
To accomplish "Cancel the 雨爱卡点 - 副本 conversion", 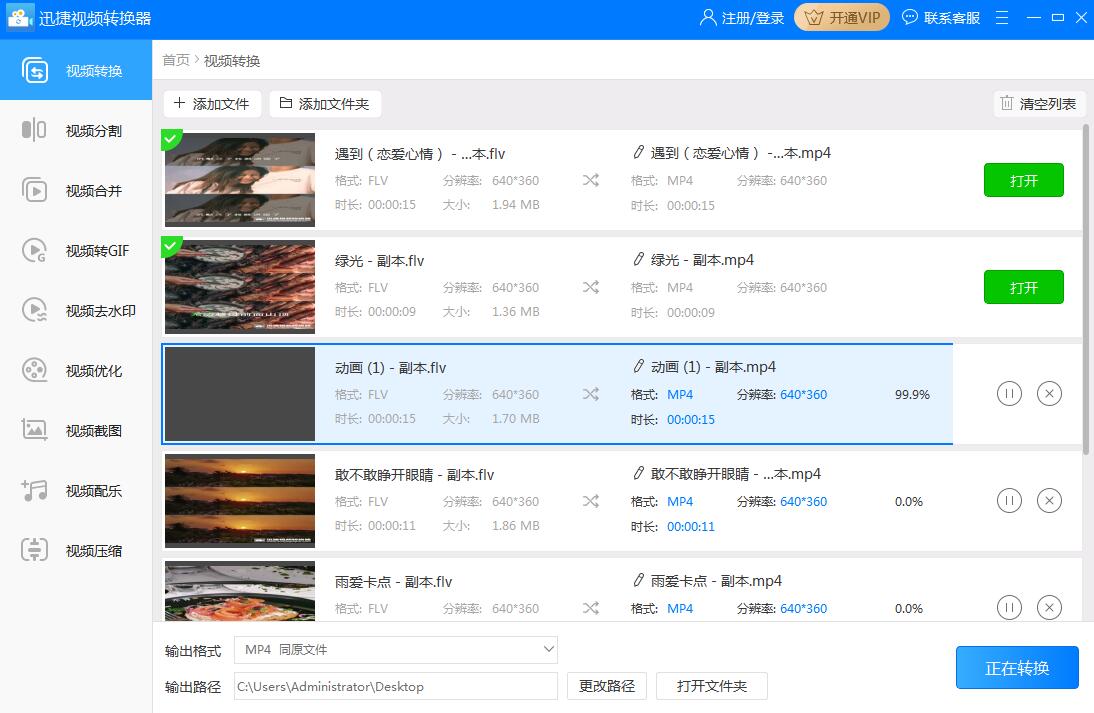I will [x=1049, y=607].
